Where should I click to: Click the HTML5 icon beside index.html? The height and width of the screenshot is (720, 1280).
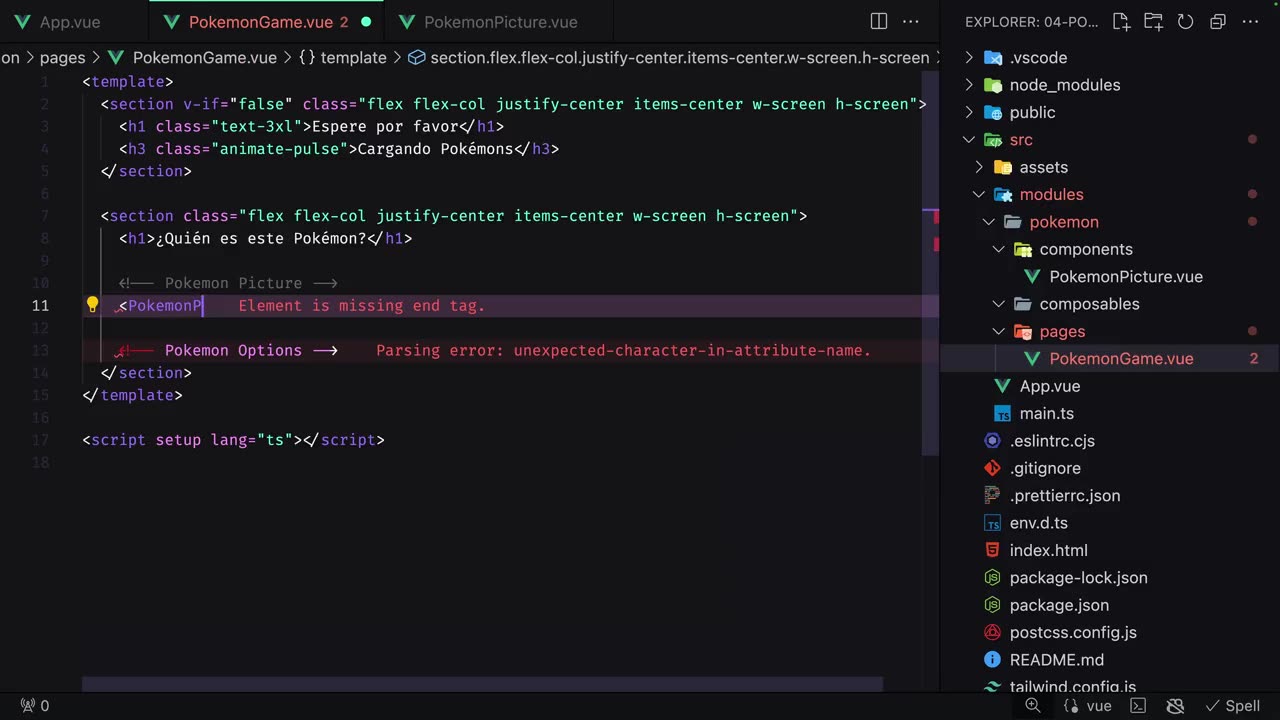pos(992,550)
